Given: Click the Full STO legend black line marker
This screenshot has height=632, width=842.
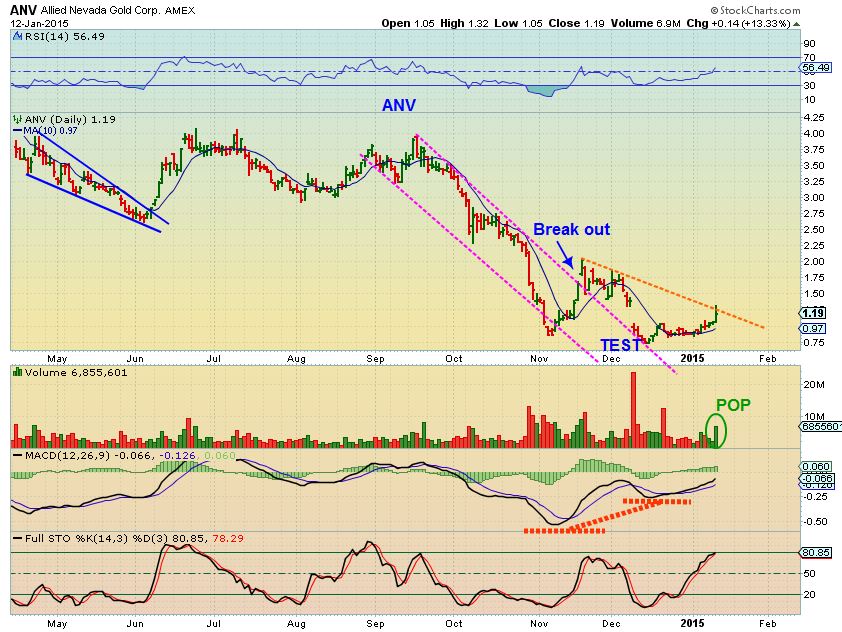Looking at the screenshot, I should tap(17, 538).
